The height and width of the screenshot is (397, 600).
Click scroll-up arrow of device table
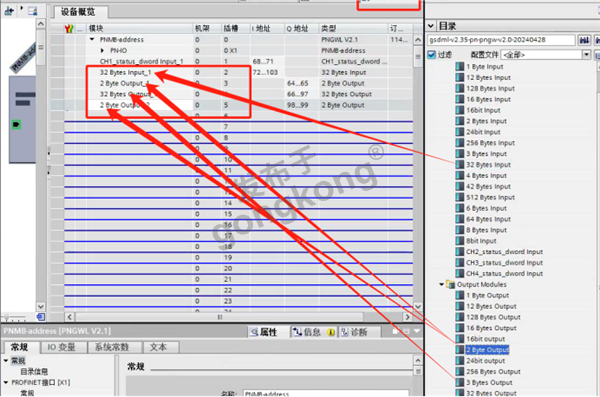click(x=418, y=40)
